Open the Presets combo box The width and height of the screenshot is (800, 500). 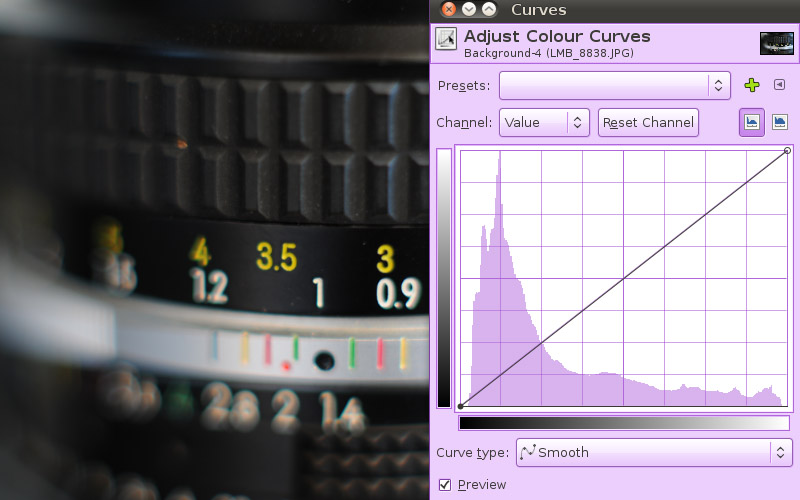614,86
